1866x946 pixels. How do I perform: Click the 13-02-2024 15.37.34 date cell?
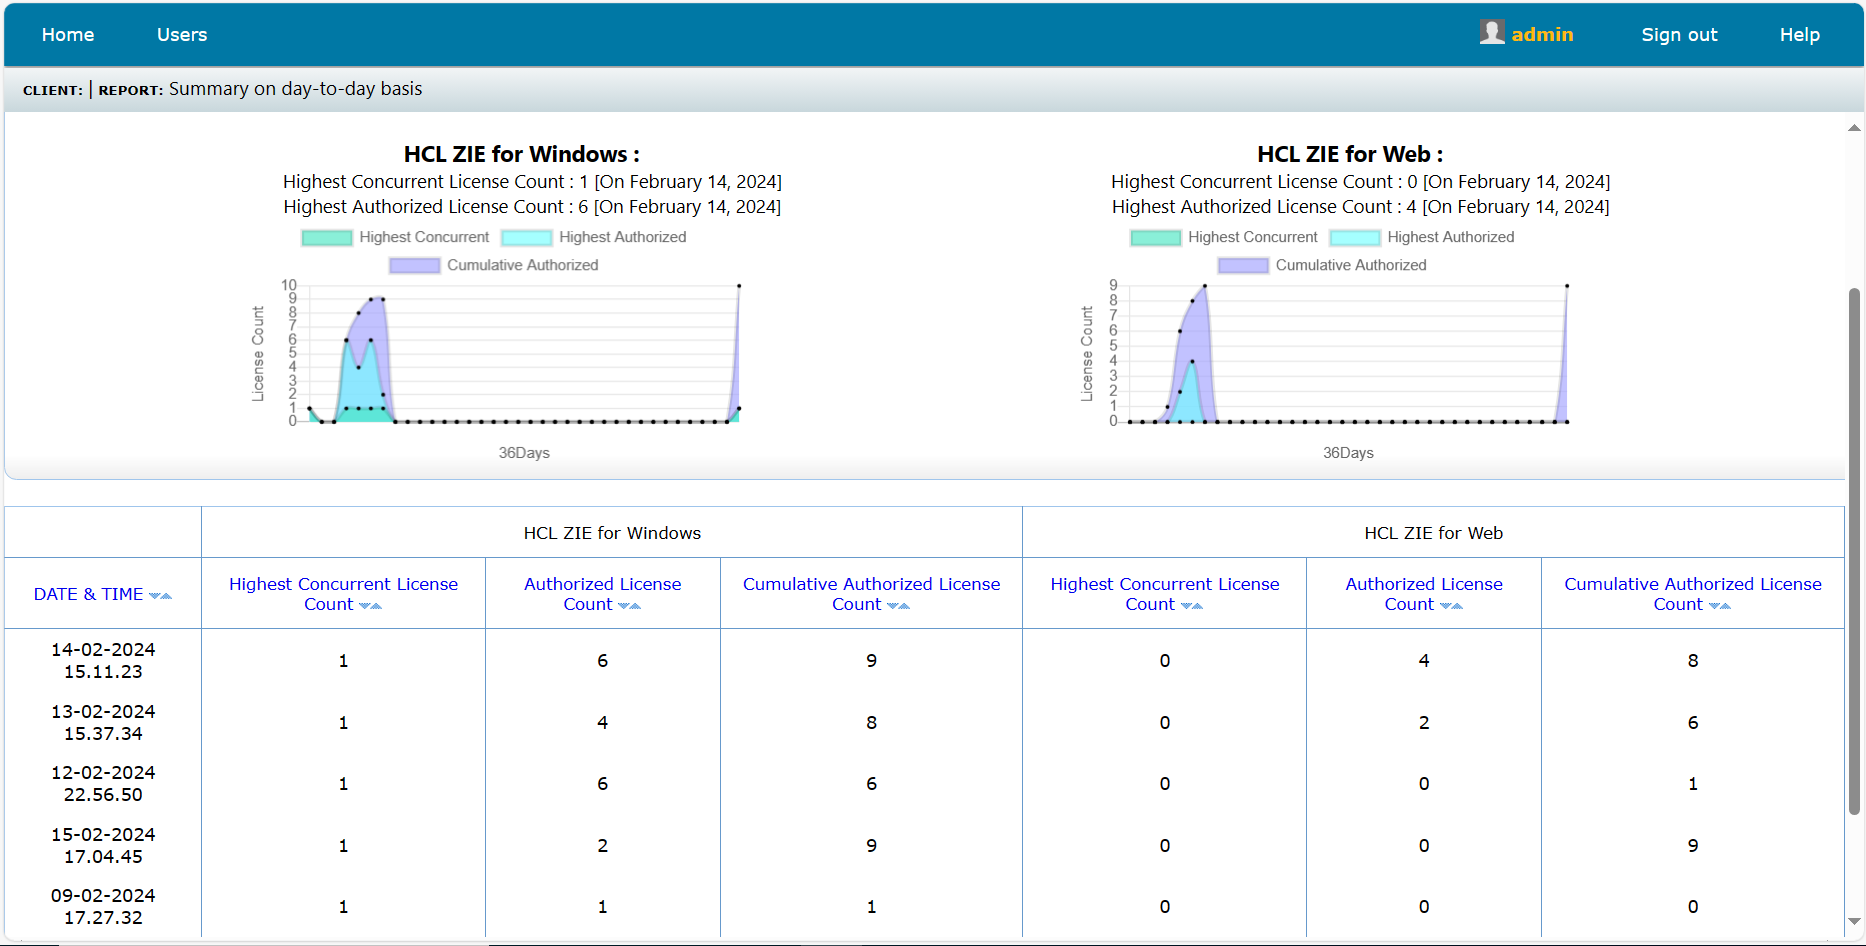click(x=103, y=723)
